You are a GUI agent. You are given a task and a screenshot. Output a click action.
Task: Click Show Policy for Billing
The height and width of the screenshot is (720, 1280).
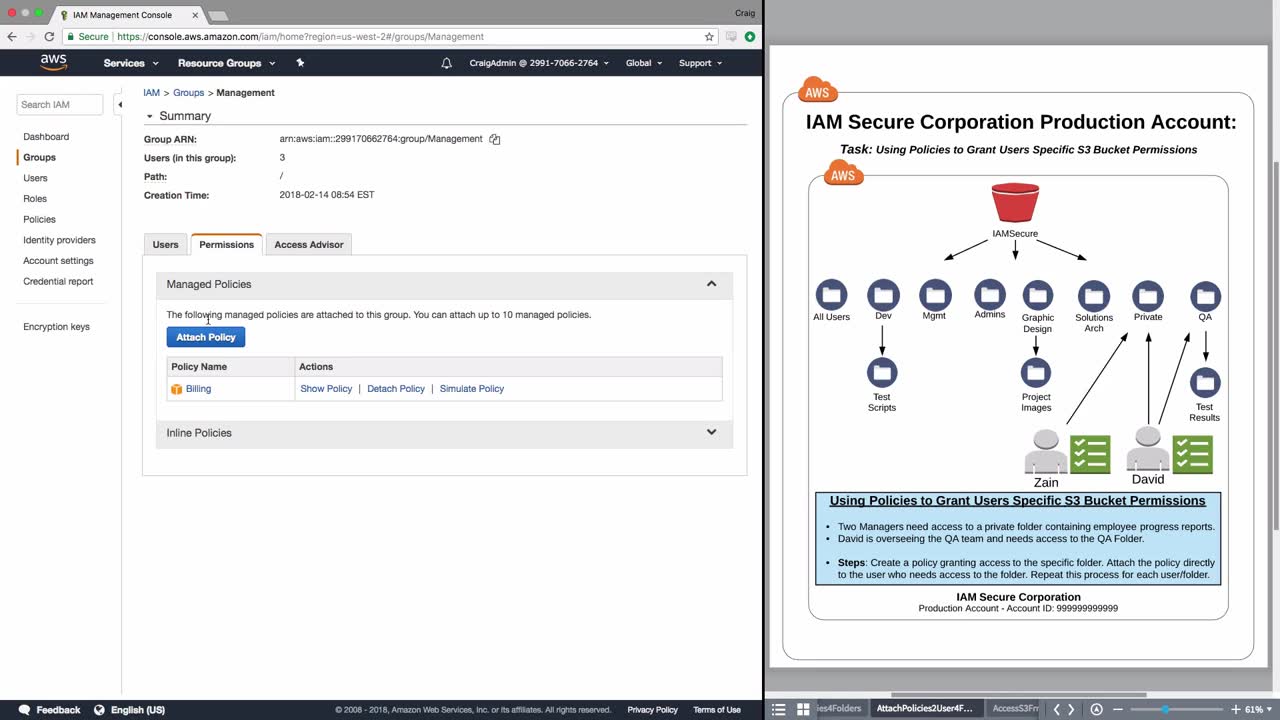coord(326,389)
